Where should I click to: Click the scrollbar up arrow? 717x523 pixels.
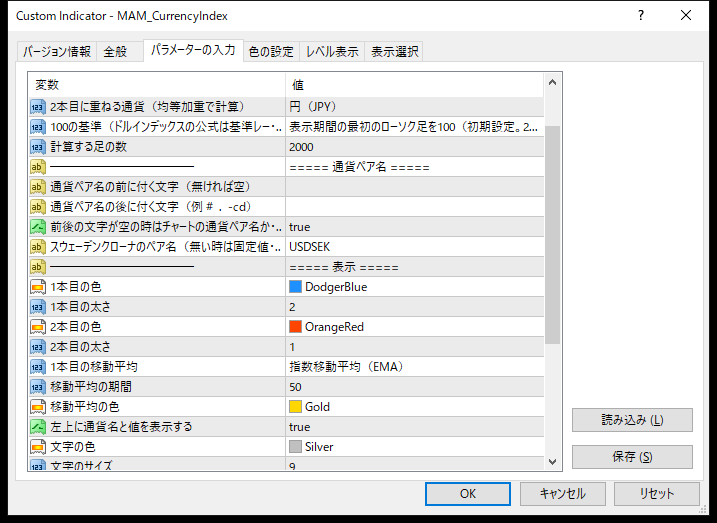click(552, 83)
